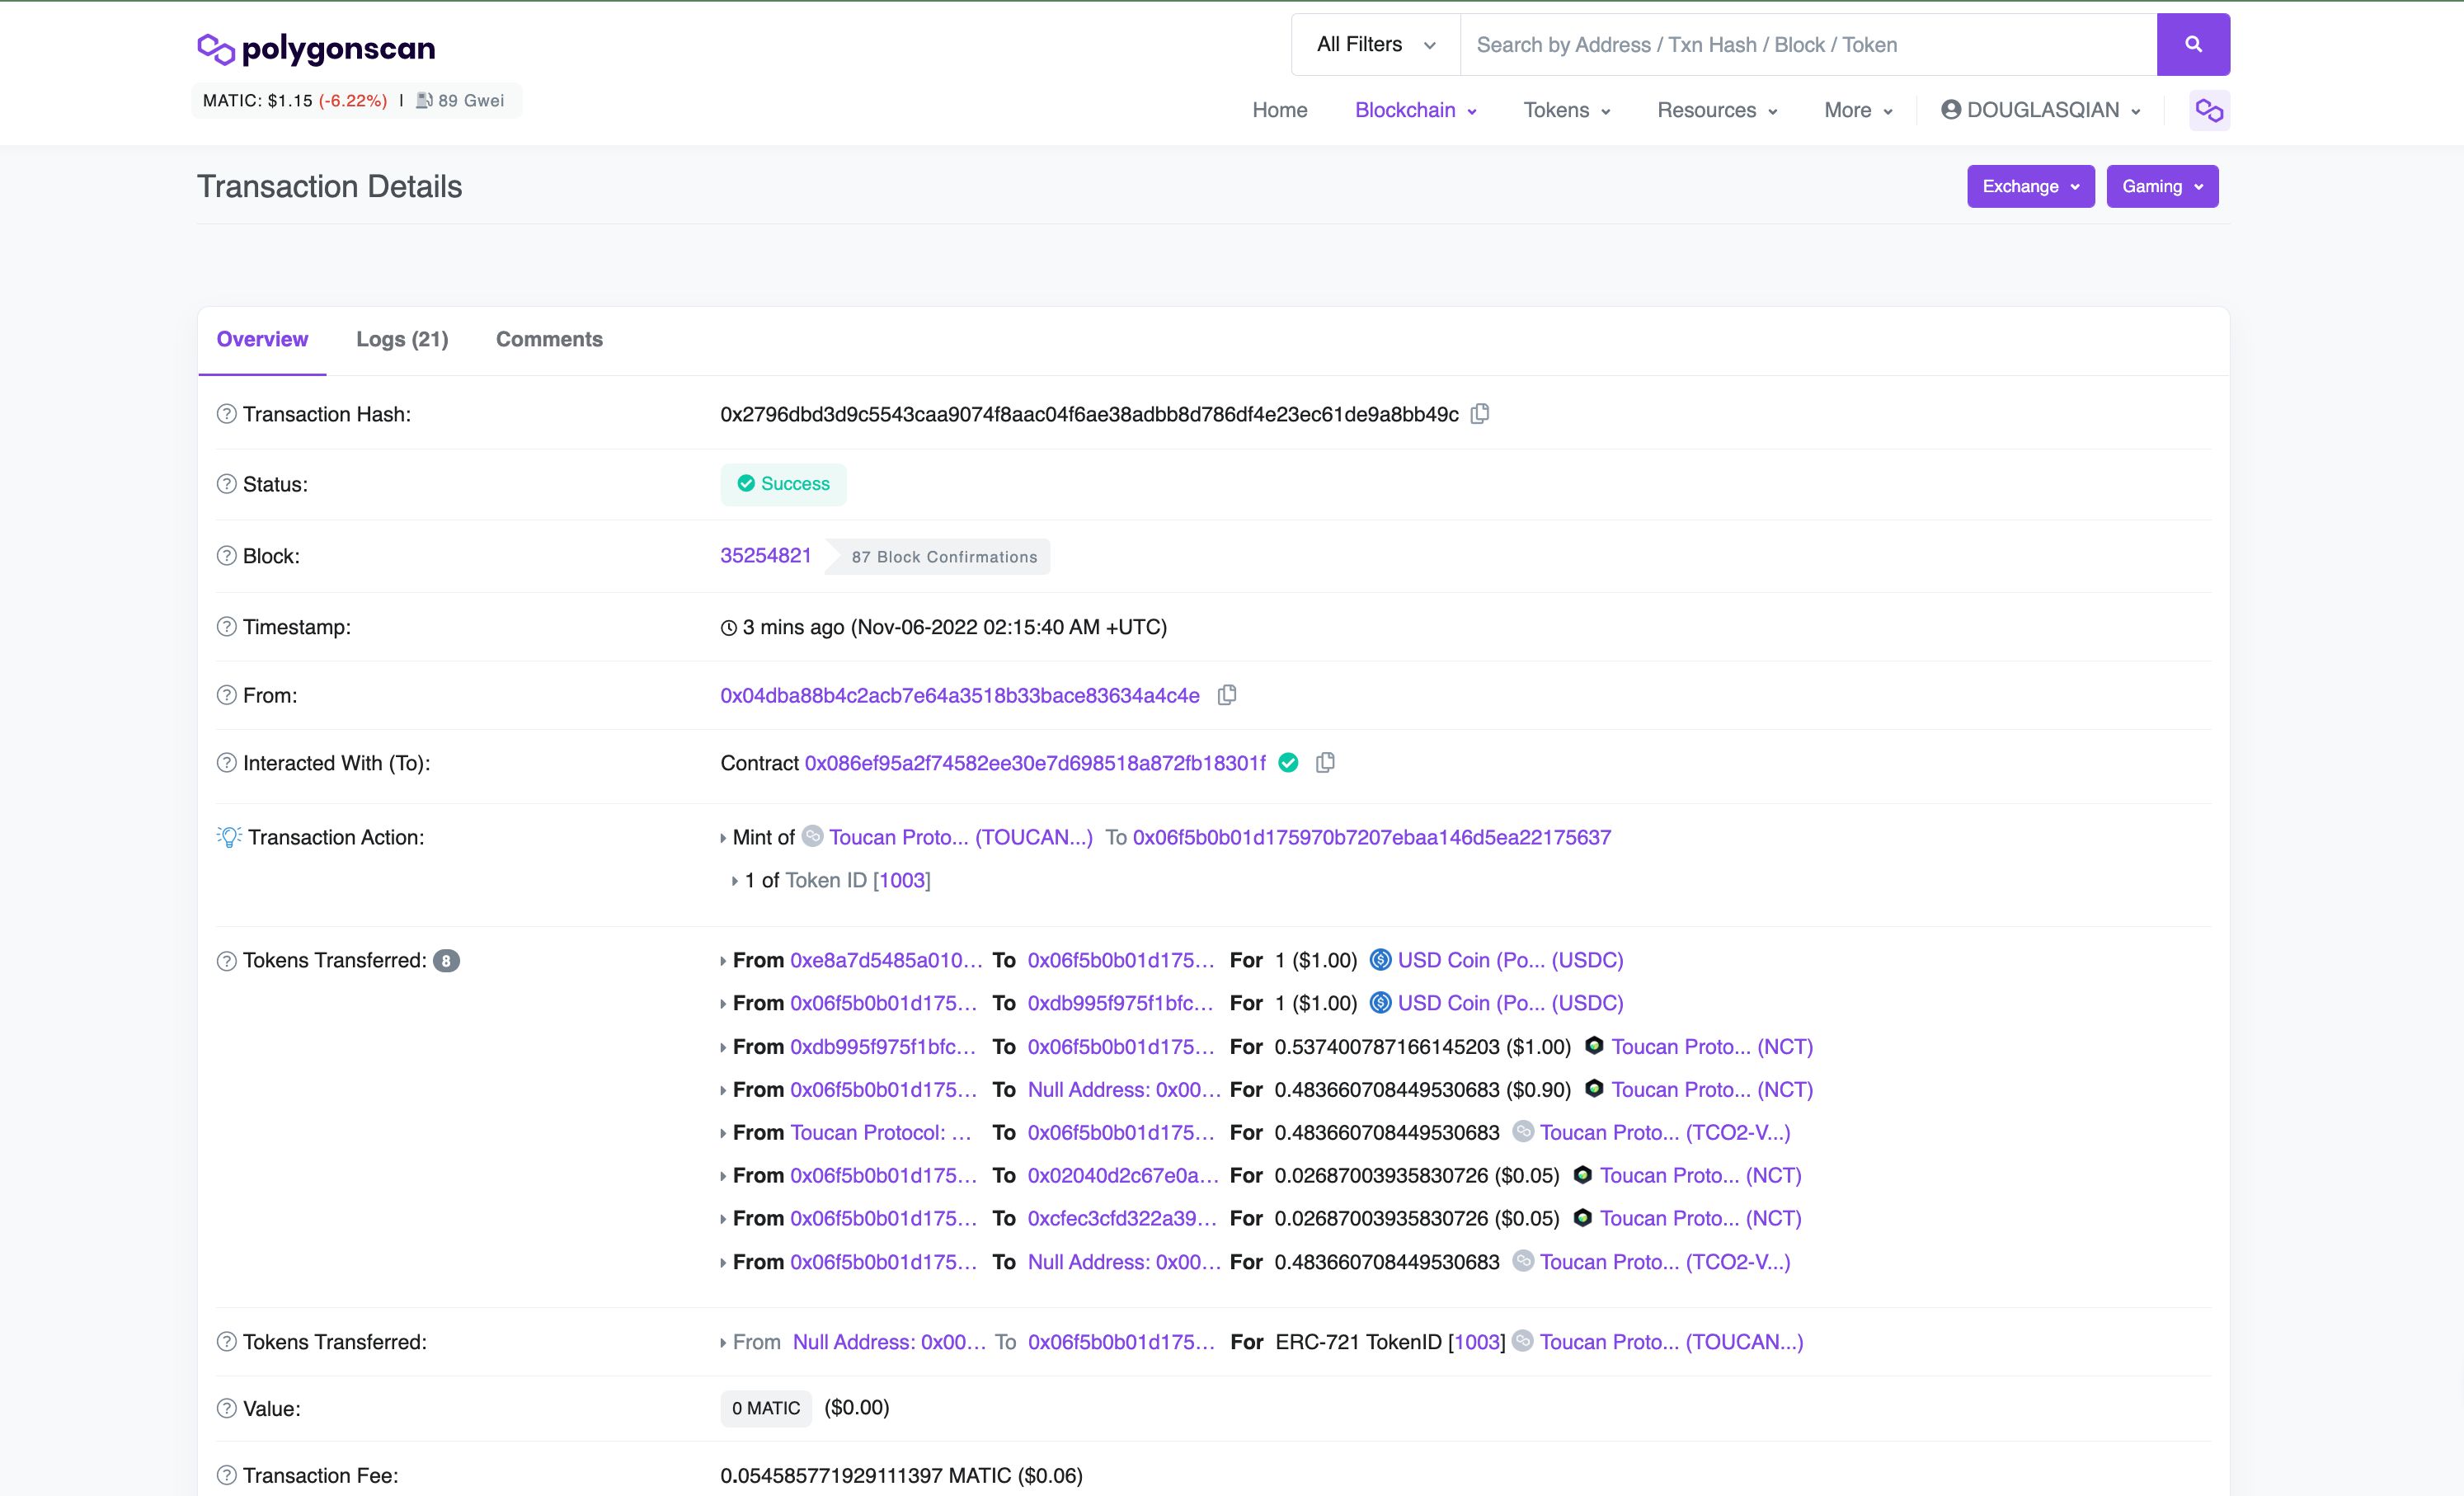The width and height of the screenshot is (2464, 1496).
Task: Open block 35254821
Action: point(766,555)
